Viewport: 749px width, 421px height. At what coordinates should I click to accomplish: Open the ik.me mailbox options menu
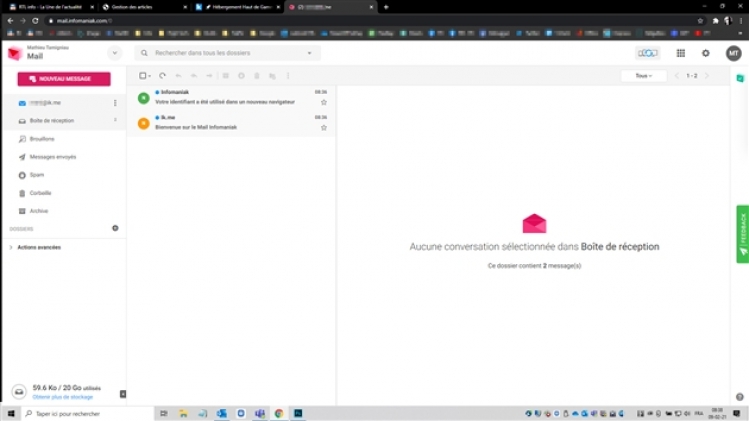coord(115,103)
